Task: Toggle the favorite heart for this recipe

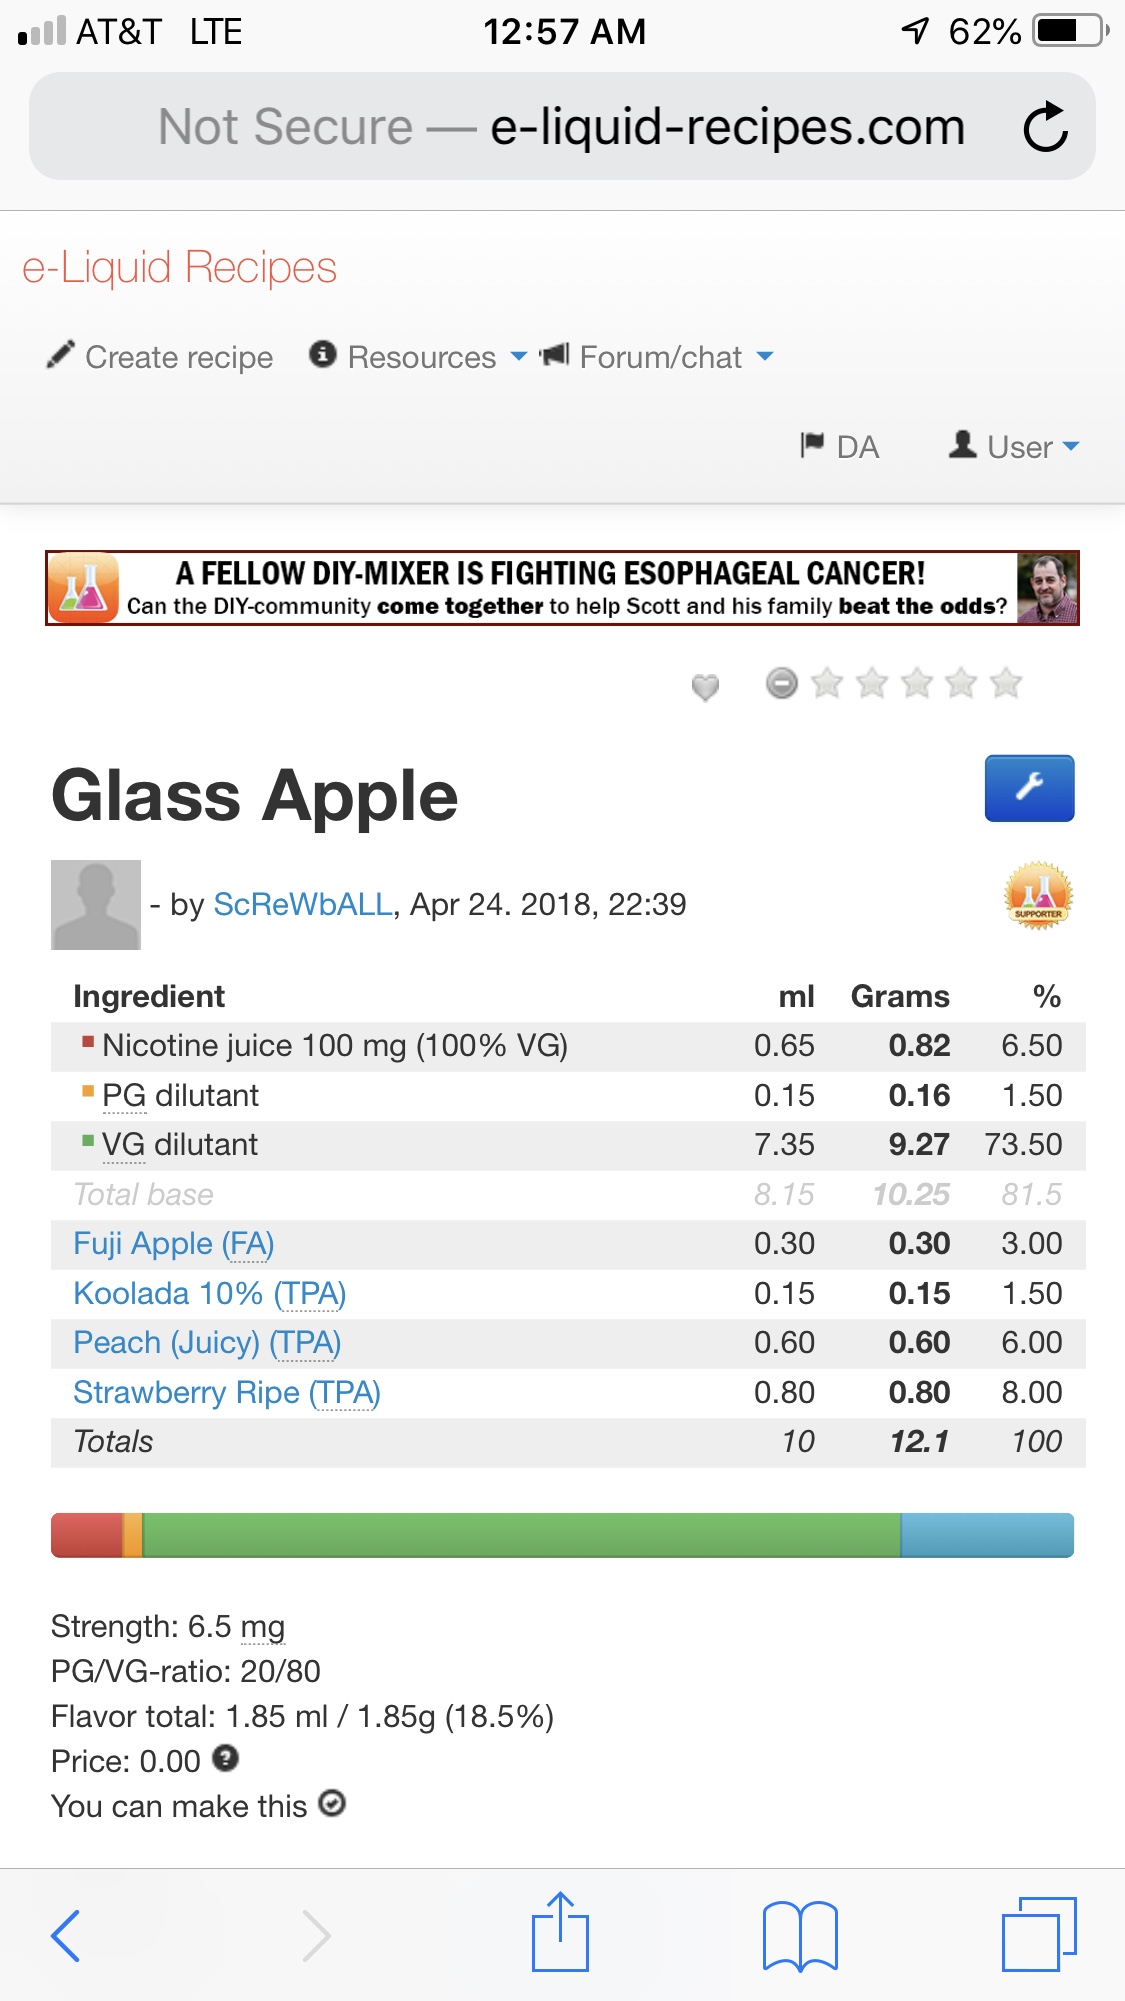Action: point(705,686)
